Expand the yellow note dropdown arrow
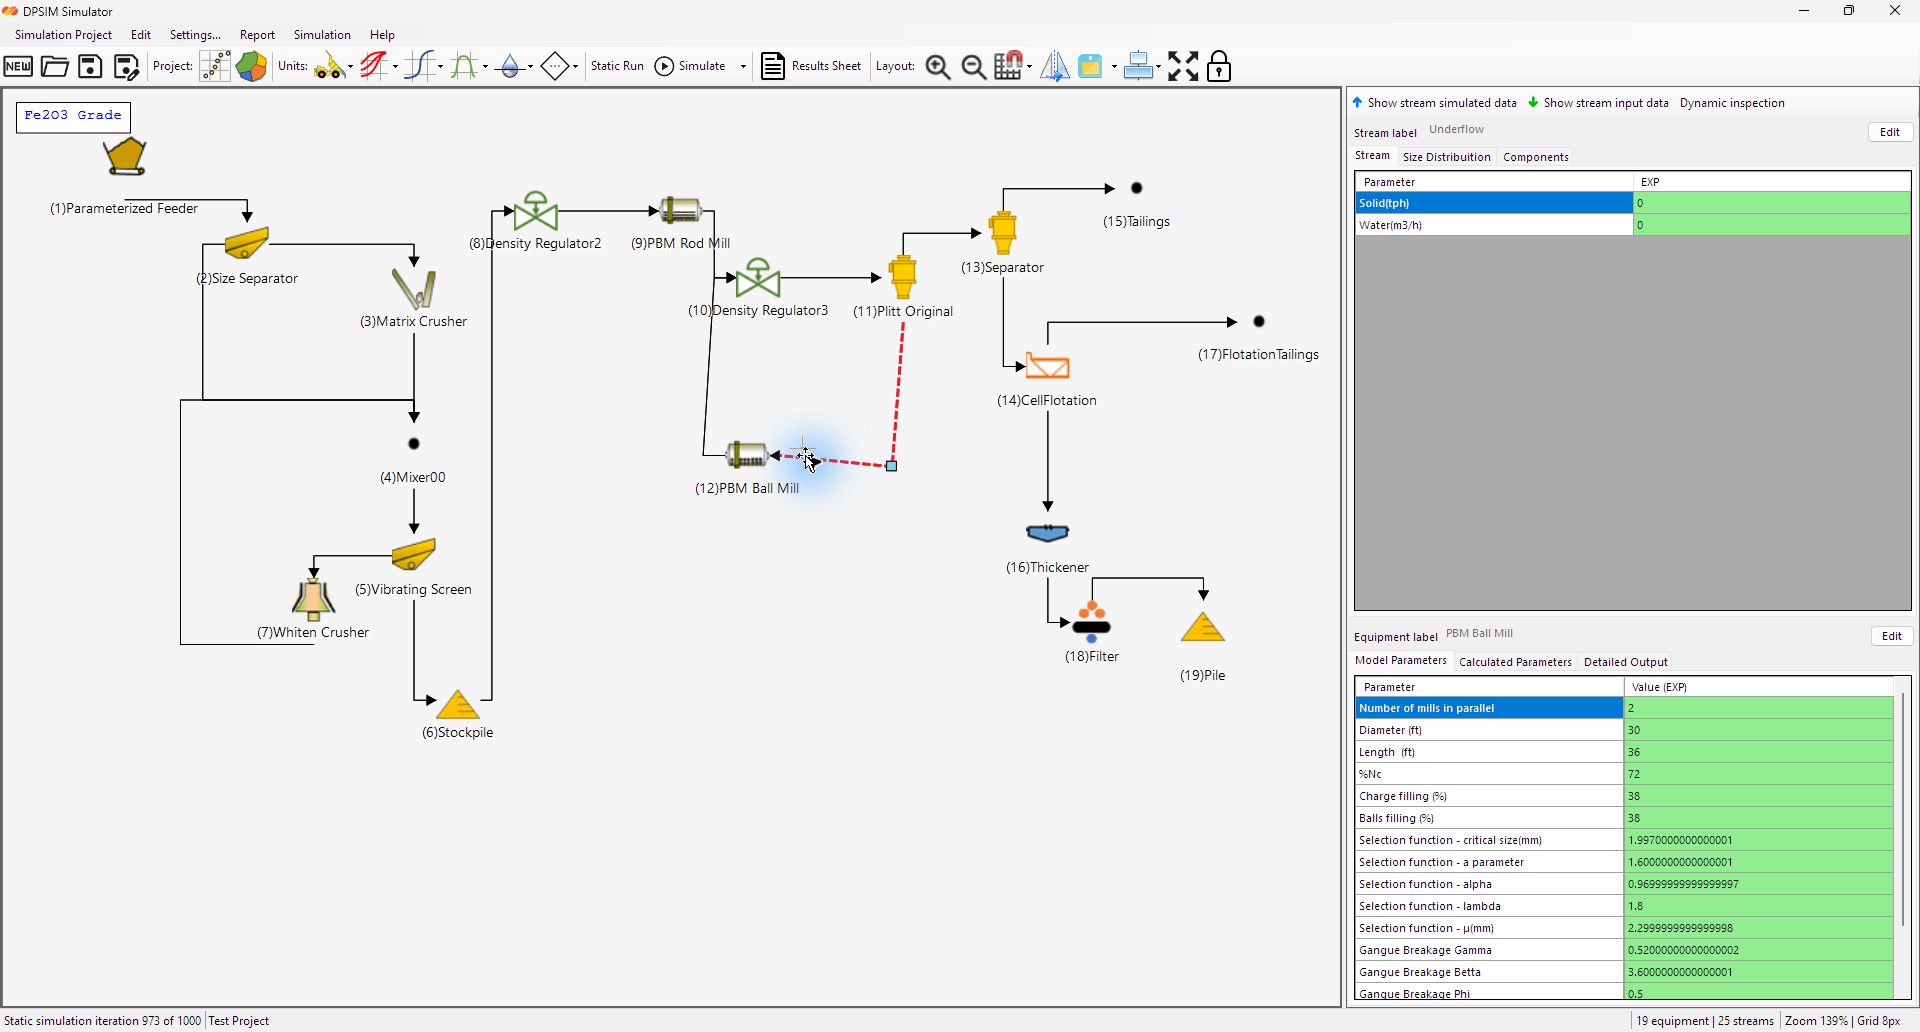The height and width of the screenshot is (1032, 1920). (x=1113, y=67)
